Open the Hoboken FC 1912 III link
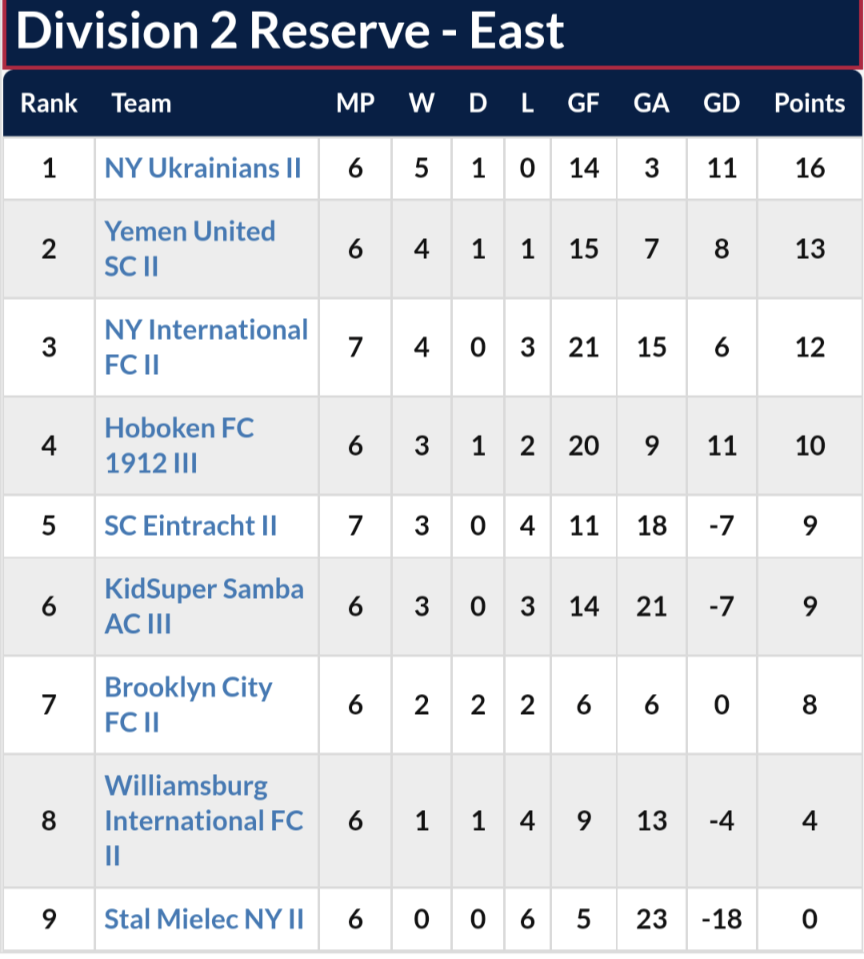This screenshot has width=864, height=959. click(x=179, y=446)
